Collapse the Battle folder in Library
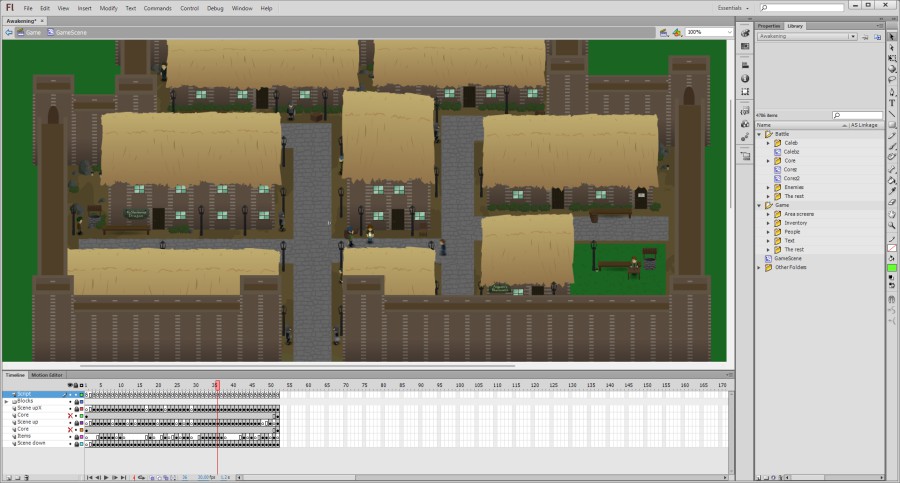Image resolution: width=900 pixels, height=483 pixels. coord(760,134)
